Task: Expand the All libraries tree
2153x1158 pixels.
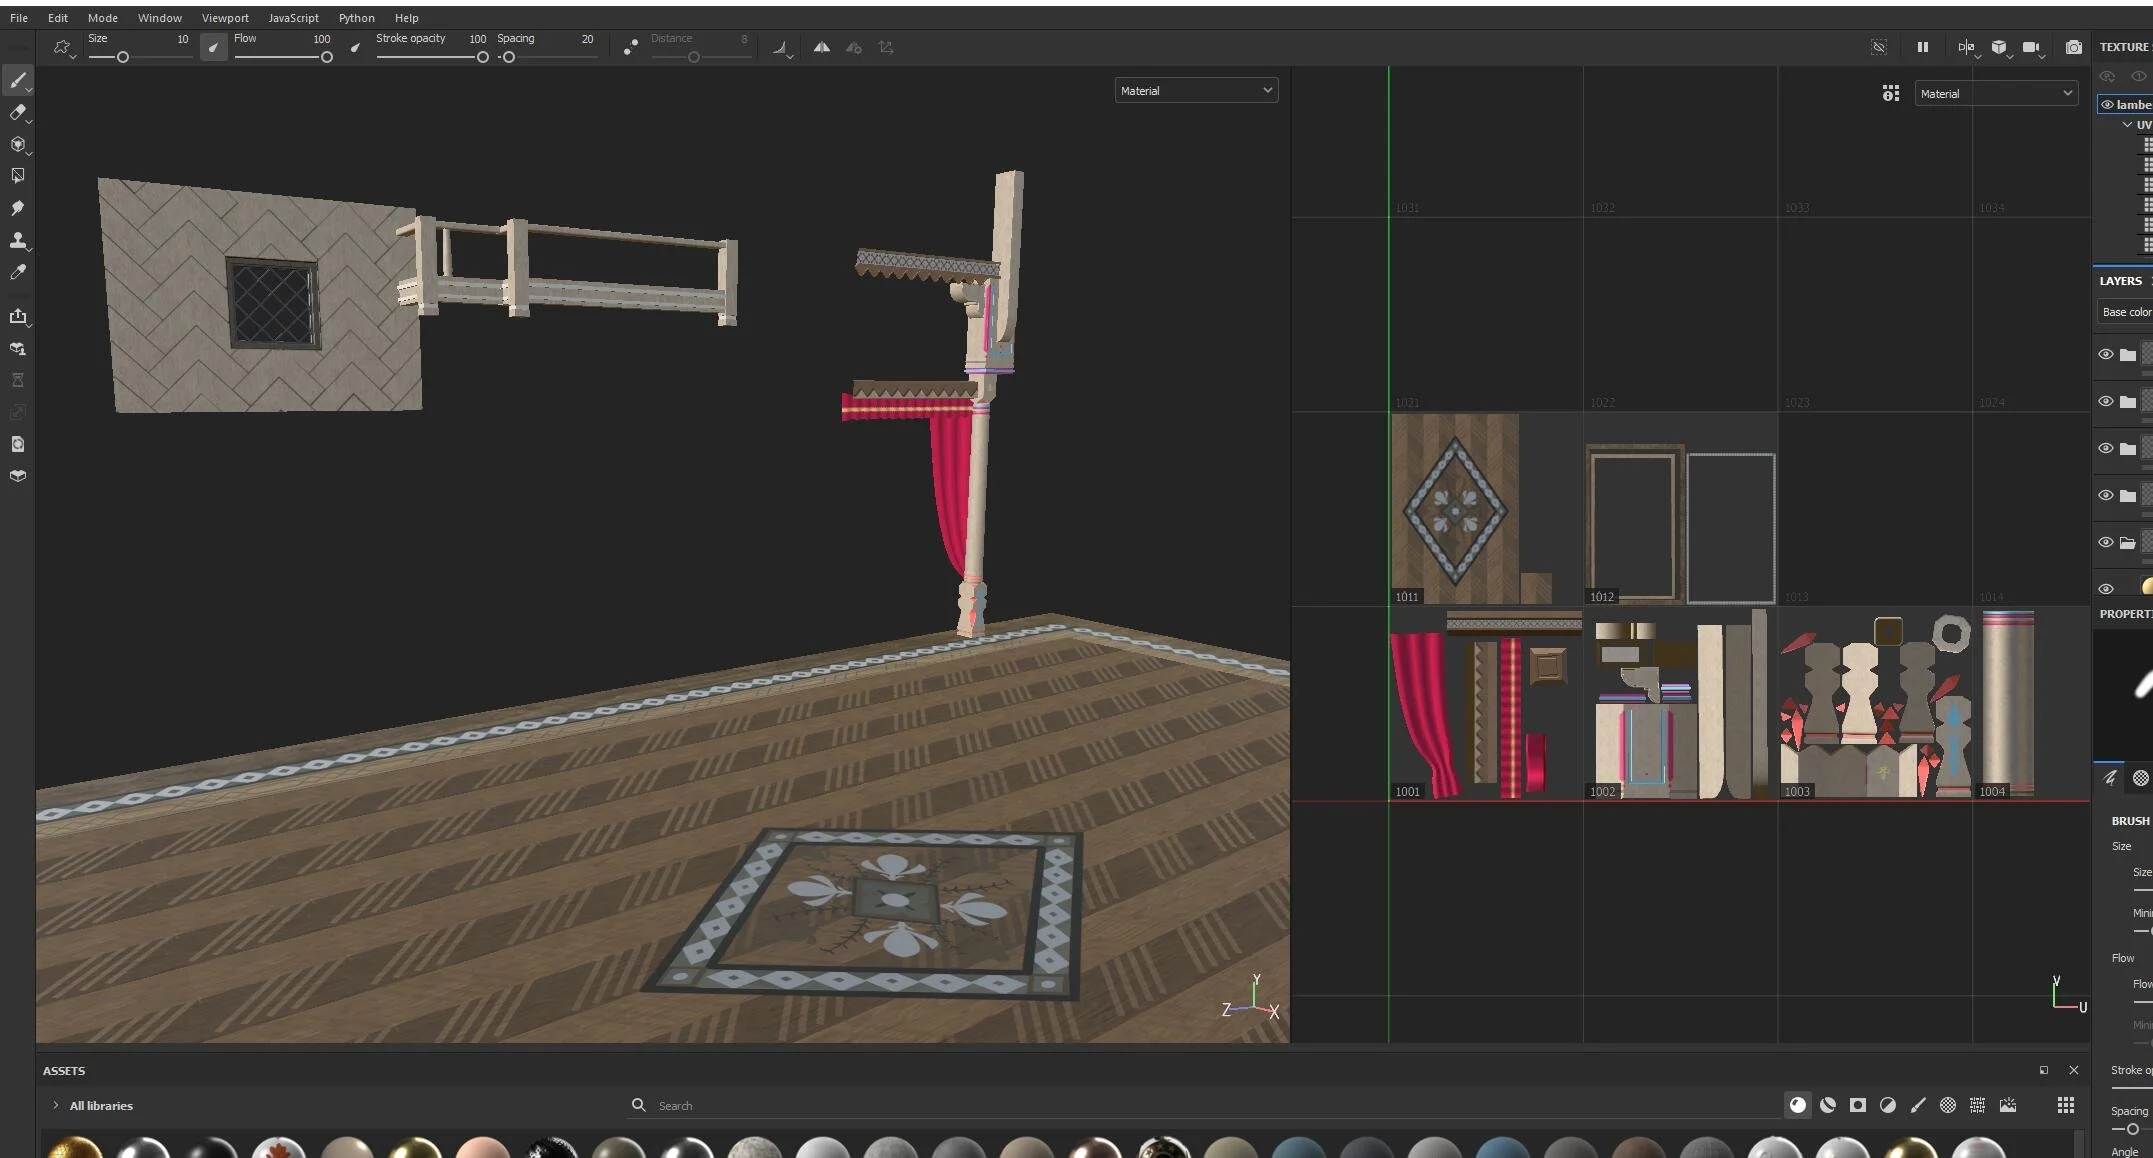Action: (56, 1105)
